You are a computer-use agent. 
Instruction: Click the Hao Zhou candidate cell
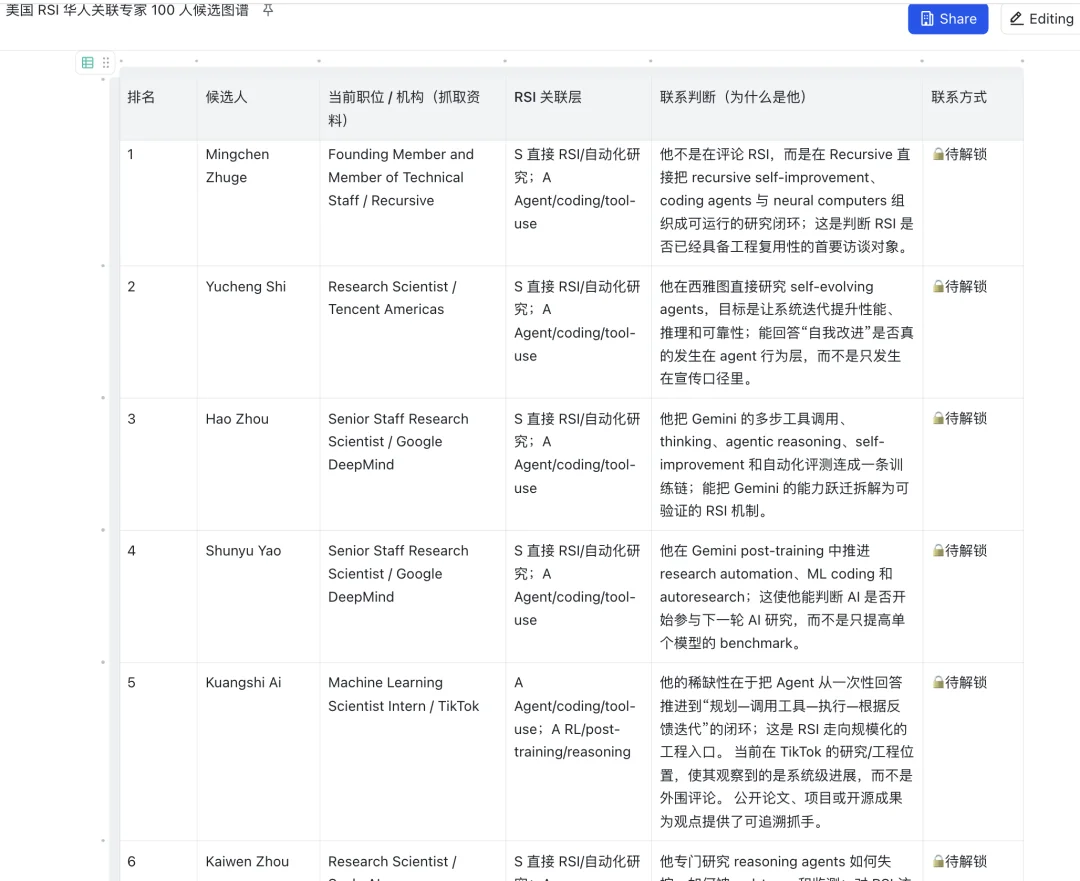pos(258,464)
